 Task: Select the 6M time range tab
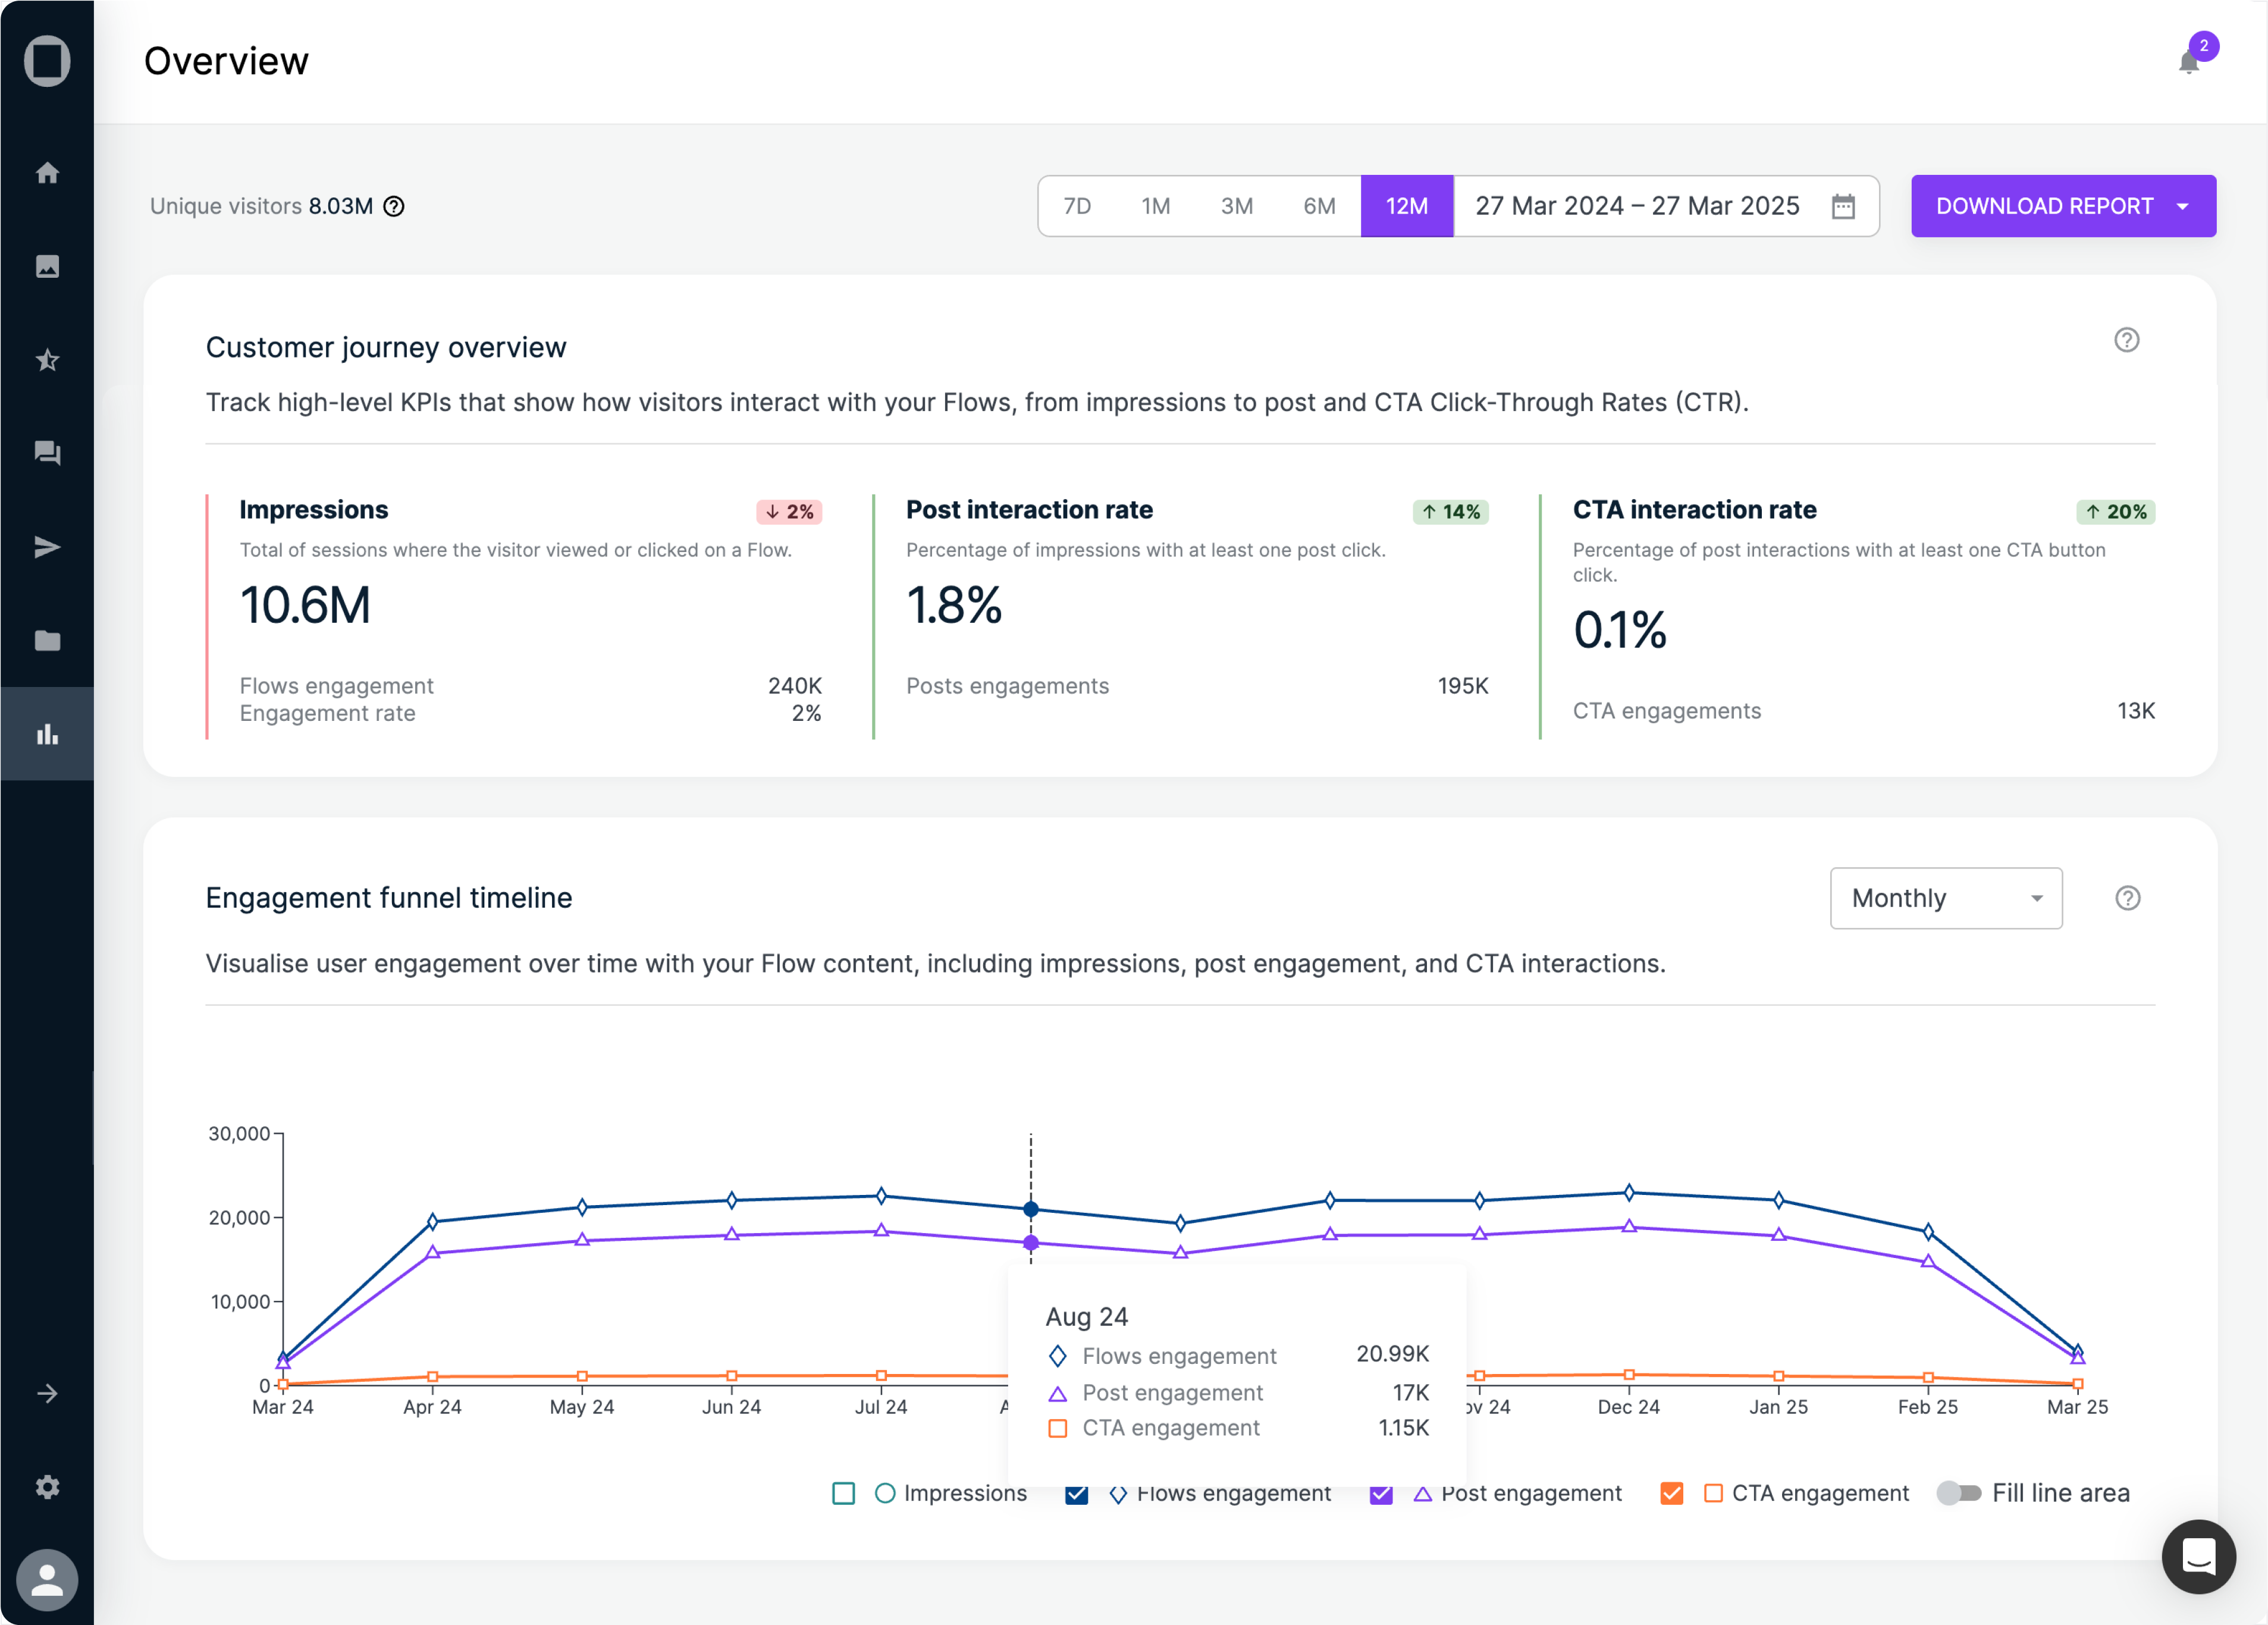(1319, 206)
